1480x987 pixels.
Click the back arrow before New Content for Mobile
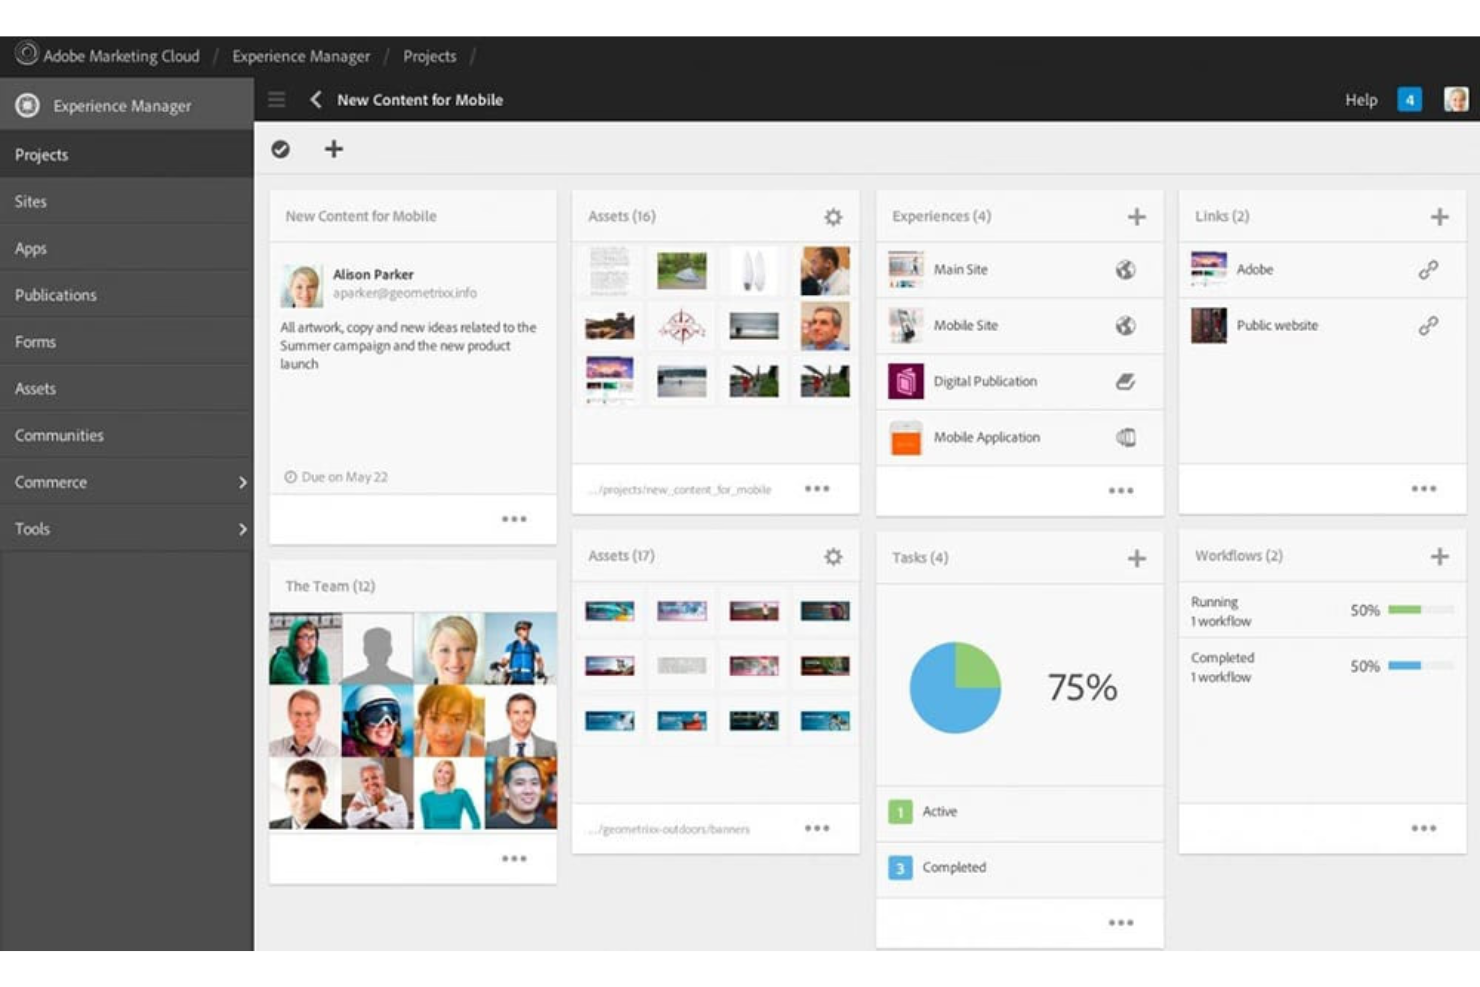point(316,100)
